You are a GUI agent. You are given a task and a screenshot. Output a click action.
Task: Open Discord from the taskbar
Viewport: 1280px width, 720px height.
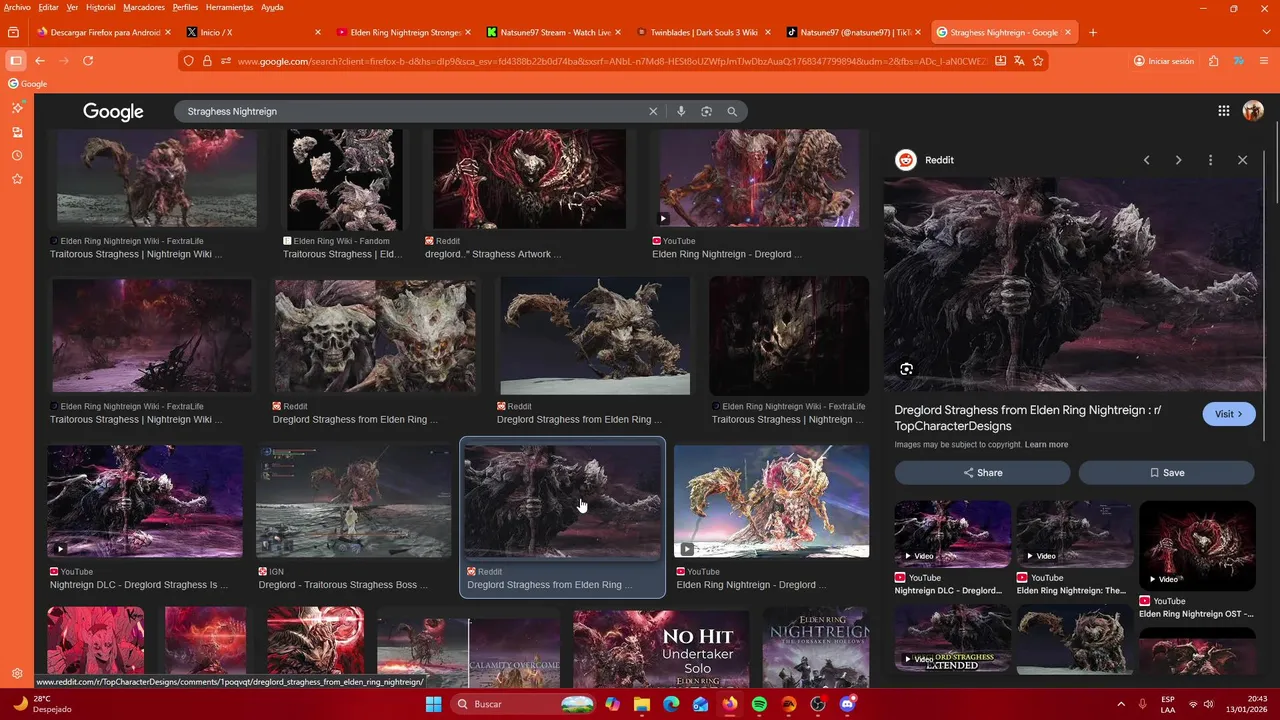tap(848, 704)
